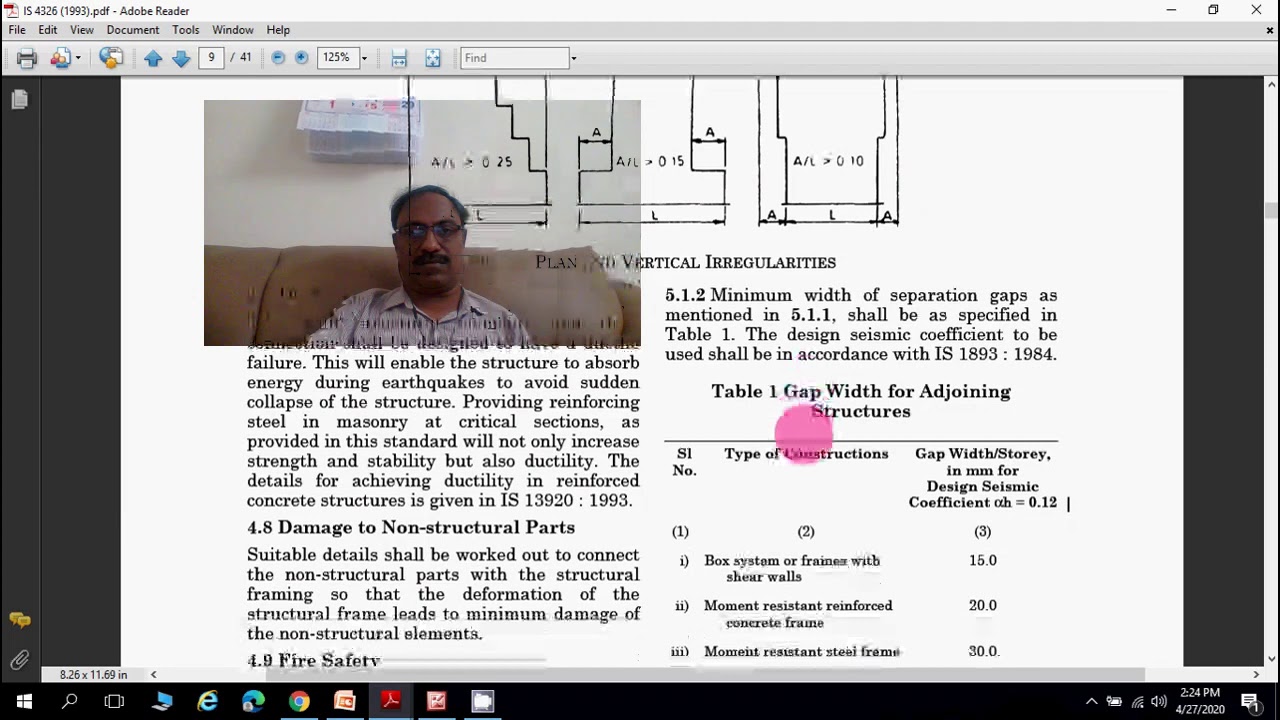
Task: Open the Pages panel in the sidebar
Action: (x=19, y=99)
